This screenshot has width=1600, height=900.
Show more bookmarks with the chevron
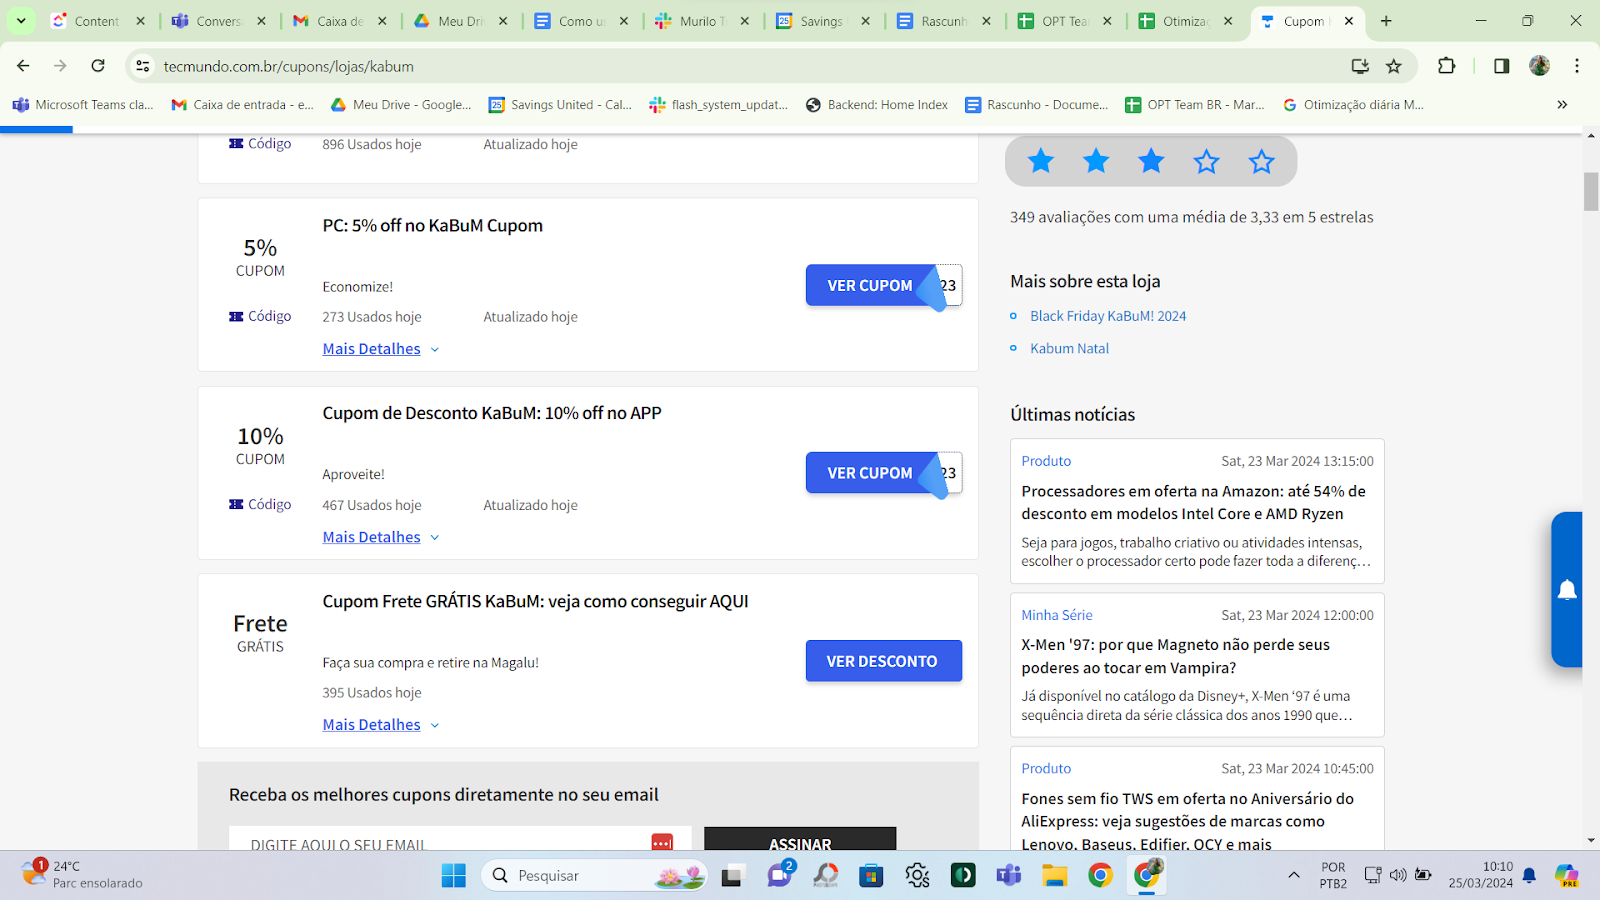point(1562,104)
